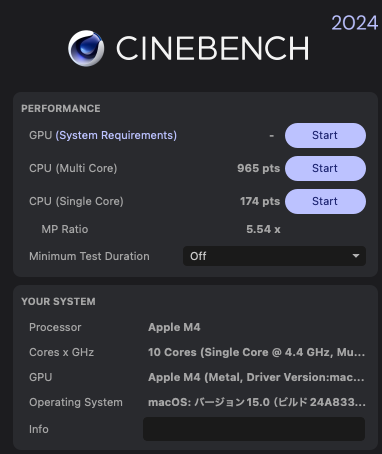
Task: Click the MP Ratio 5.54 x value
Action: coord(263,229)
